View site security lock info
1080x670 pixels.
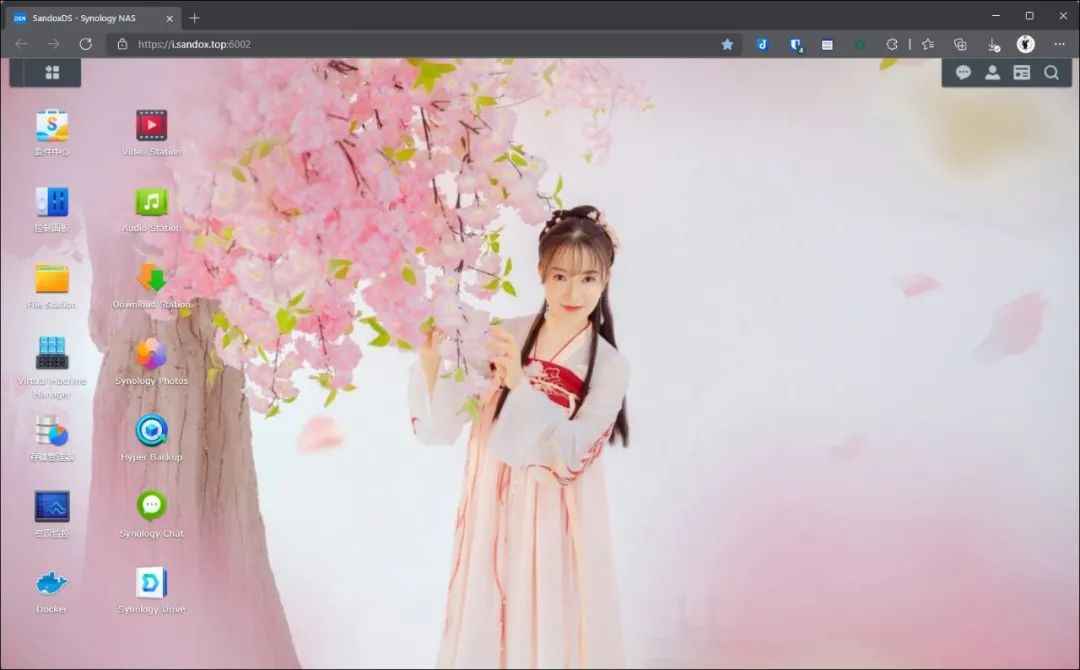(x=123, y=44)
